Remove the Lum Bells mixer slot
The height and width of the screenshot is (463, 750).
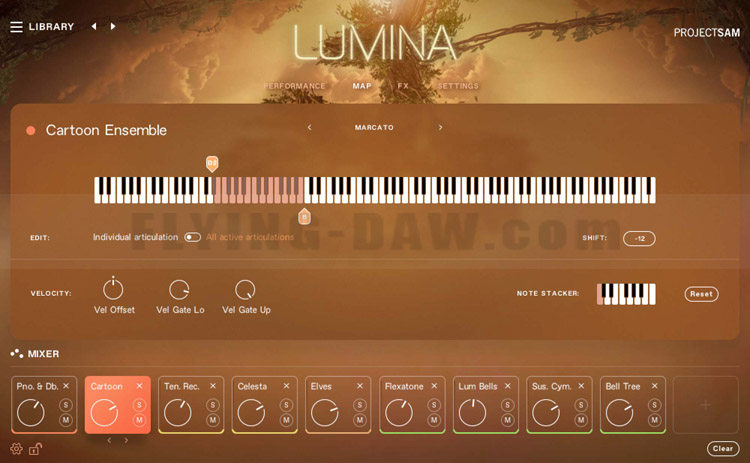click(x=507, y=386)
